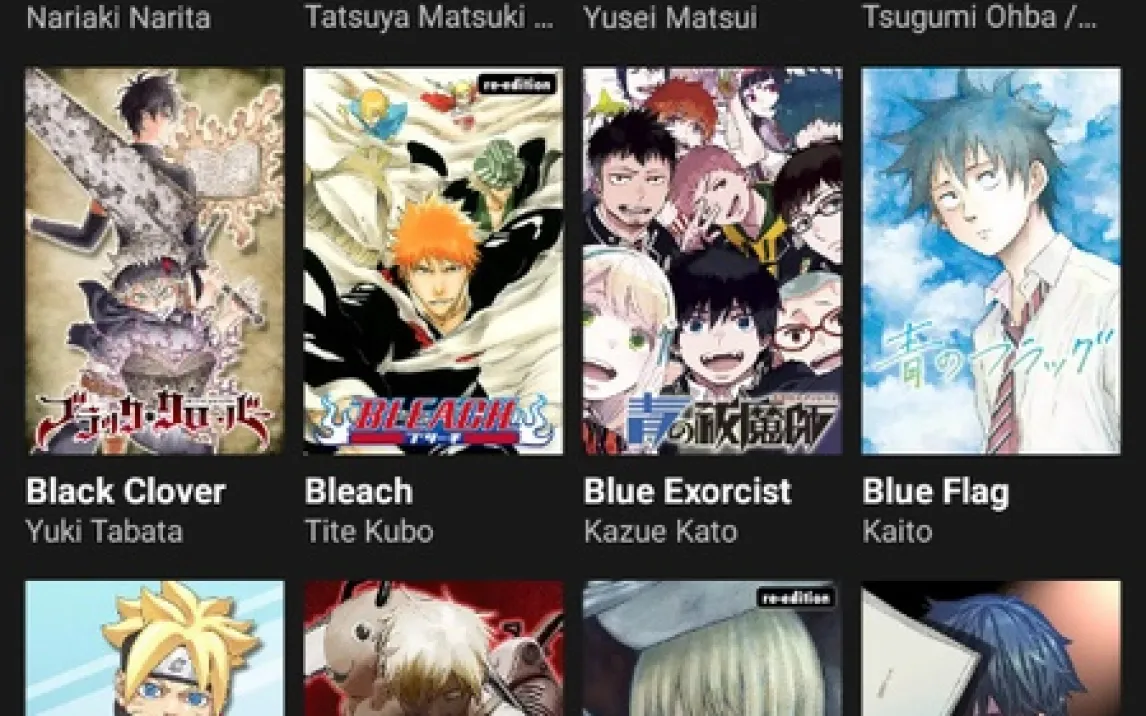Select author Yusei Matsui
Image resolution: width=1146 pixels, height=716 pixels.
click(671, 18)
